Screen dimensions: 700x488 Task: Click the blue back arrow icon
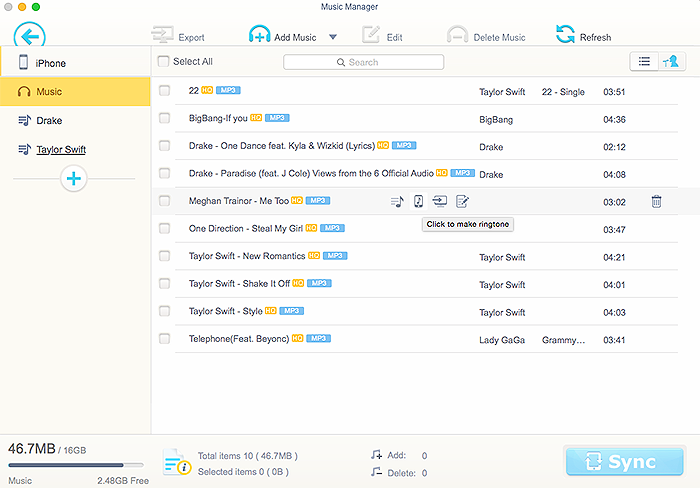tap(29, 35)
